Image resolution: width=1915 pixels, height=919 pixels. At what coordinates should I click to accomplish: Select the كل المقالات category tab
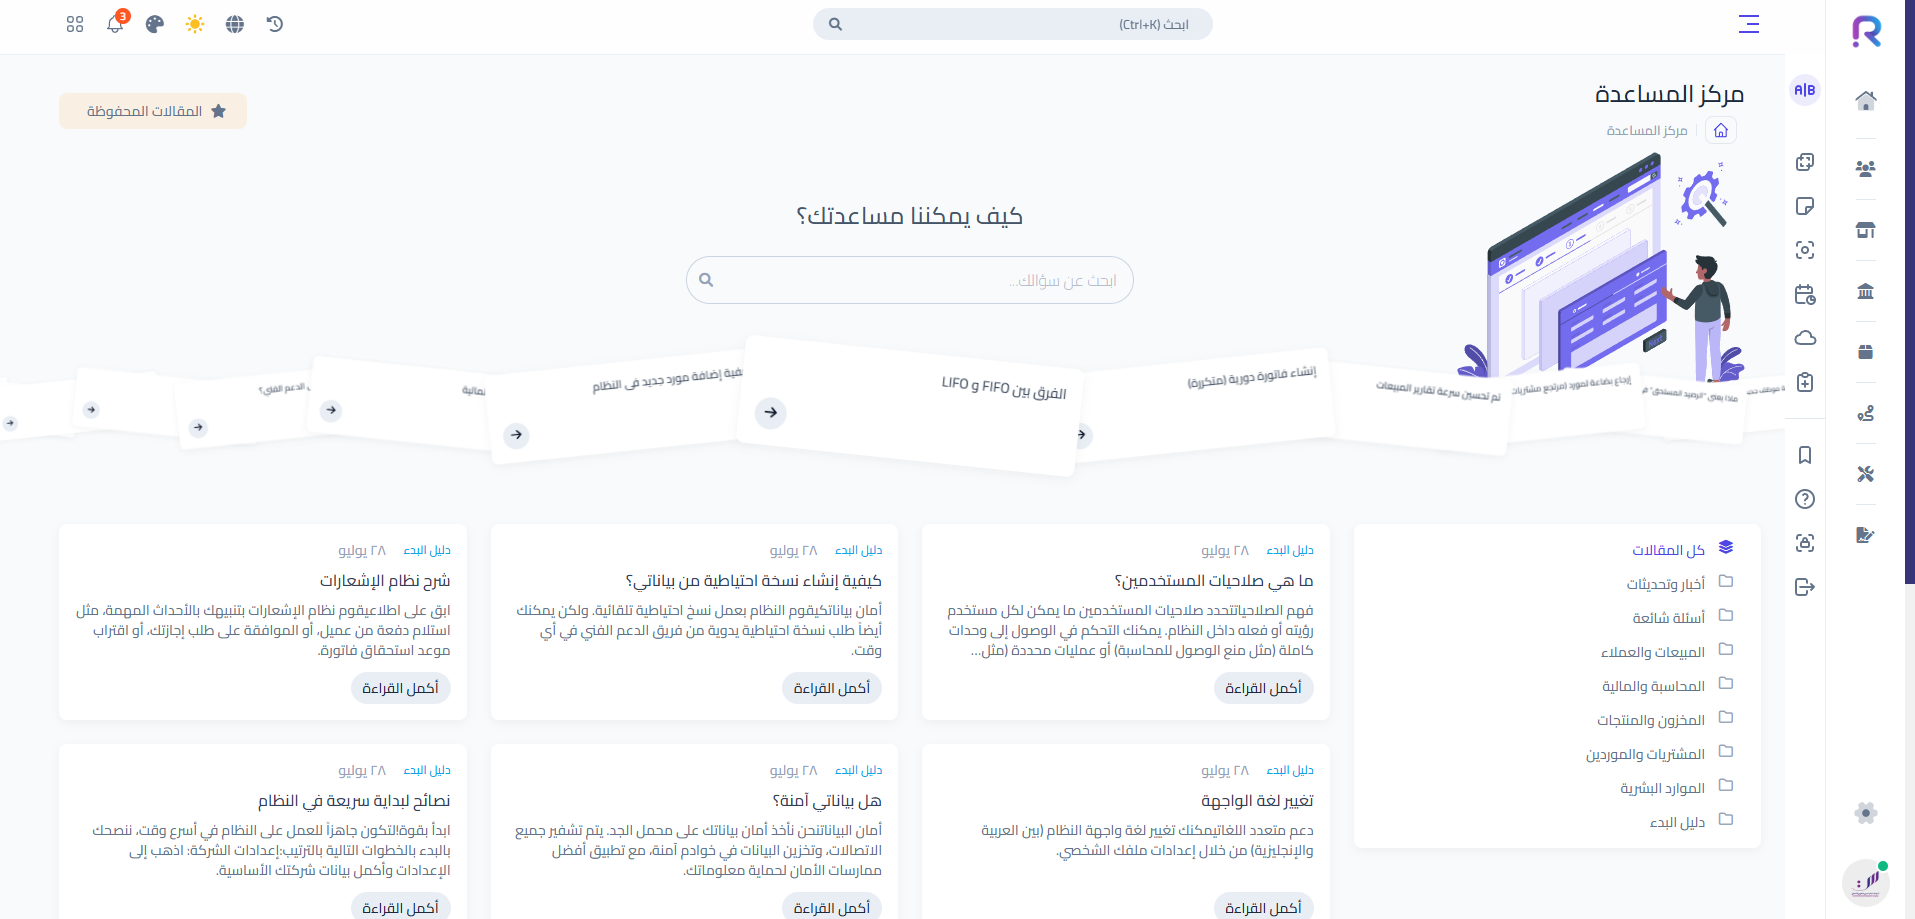pyautogui.click(x=1668, y=548)
